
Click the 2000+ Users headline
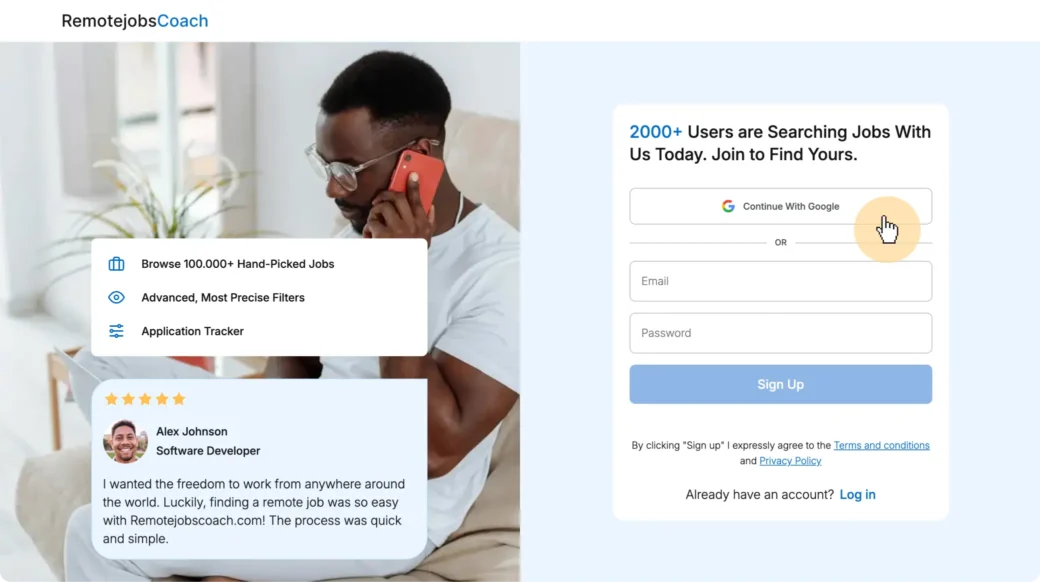pos(780,143)
